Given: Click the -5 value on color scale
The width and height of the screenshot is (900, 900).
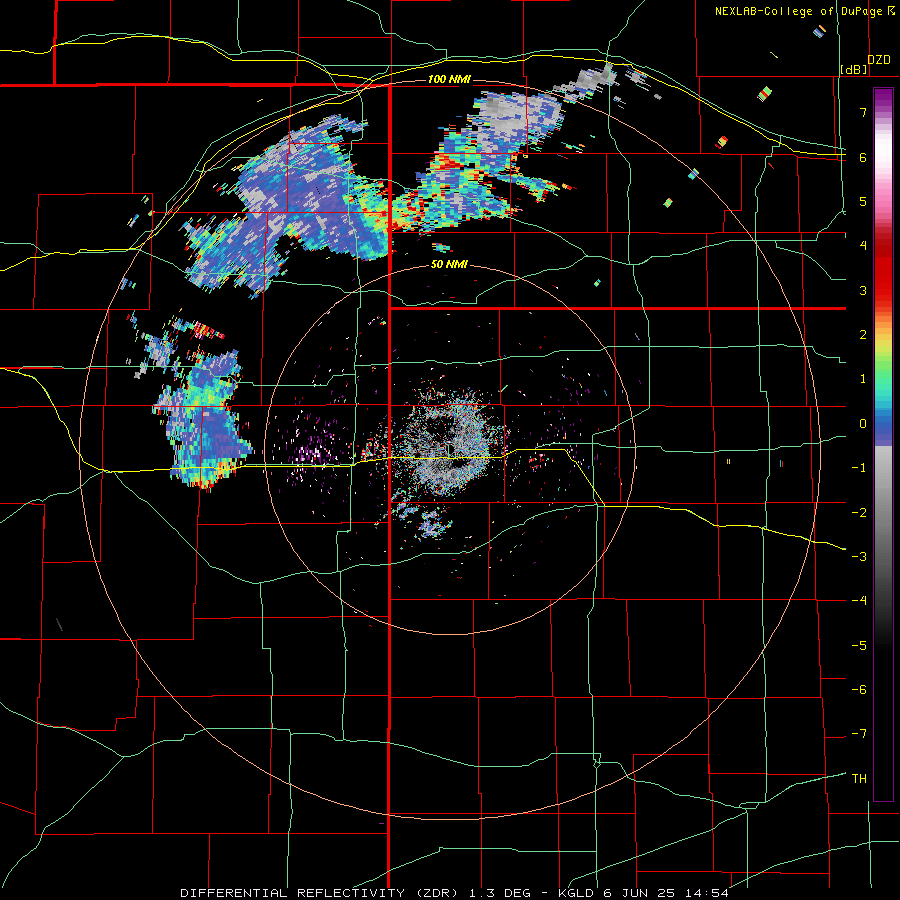Looking at the screenshot, I should click(x=859, y=646).
